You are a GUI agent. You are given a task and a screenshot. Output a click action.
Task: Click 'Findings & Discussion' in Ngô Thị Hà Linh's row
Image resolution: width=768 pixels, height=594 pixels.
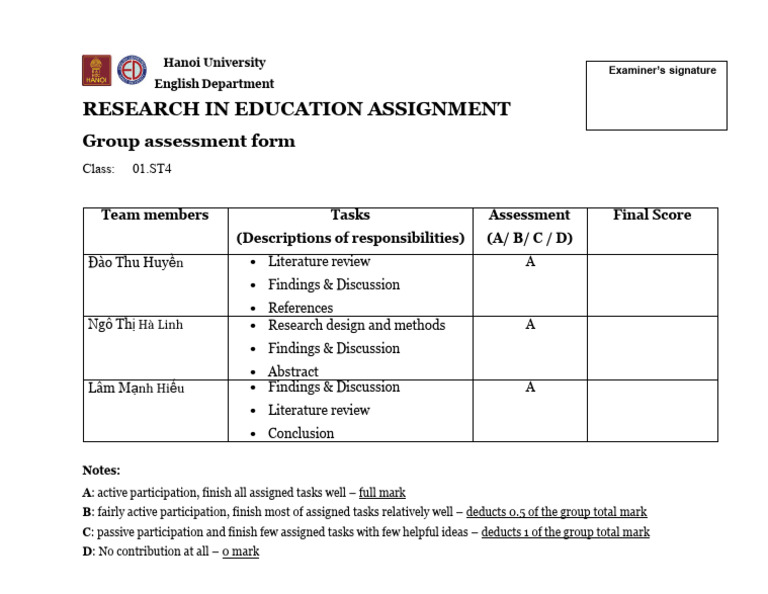pyautogui.click(x=334, y=348)
